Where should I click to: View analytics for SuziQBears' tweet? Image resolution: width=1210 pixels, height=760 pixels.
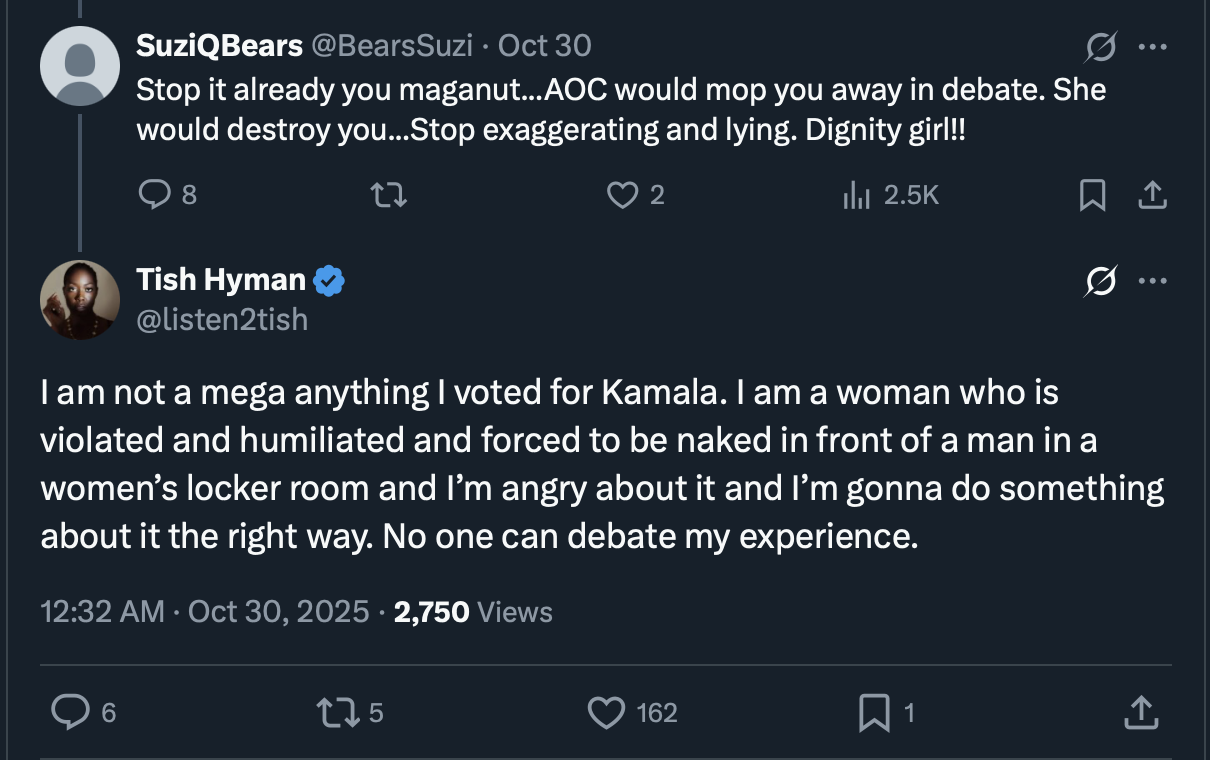pos(857,195)
